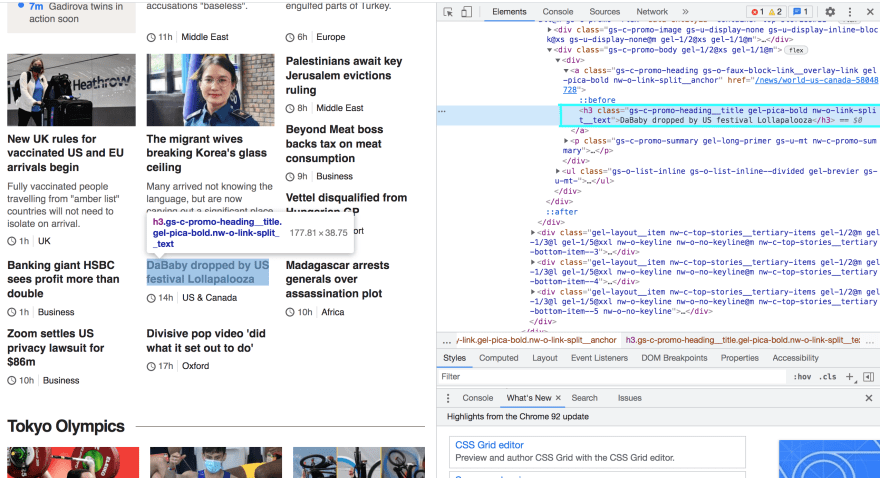Open Banking giant HSBC profit headline
880x478 pixels.
[x=63, y=279]
